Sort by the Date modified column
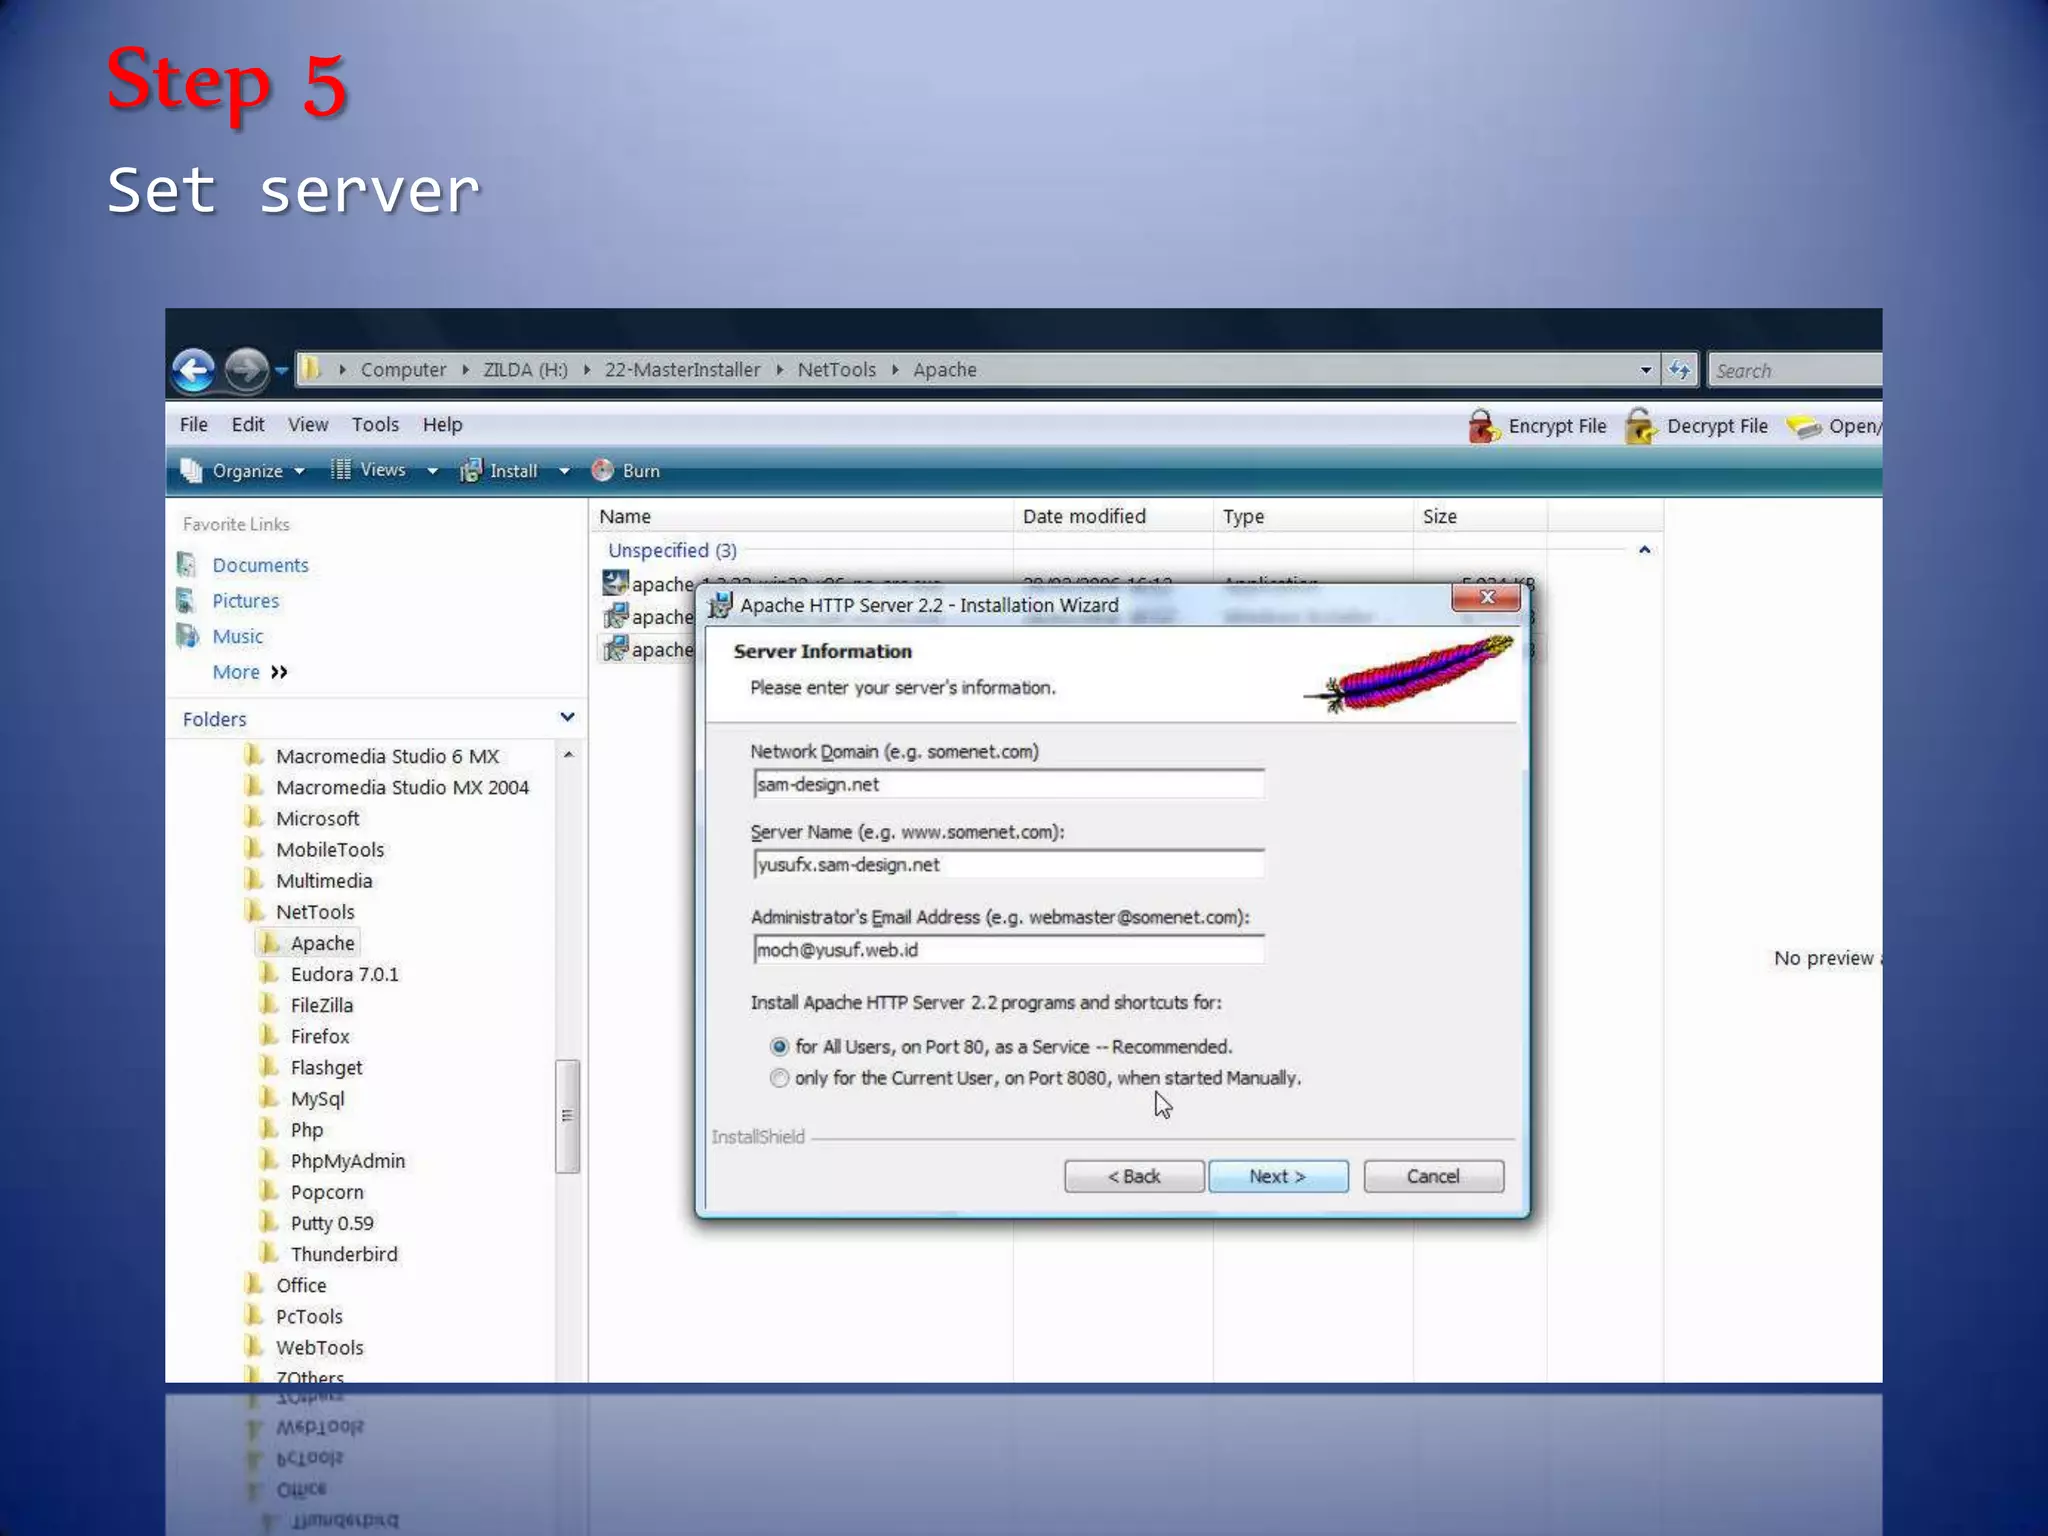The height and width of the screenshot is (1536, 2048). (1113, 516)
